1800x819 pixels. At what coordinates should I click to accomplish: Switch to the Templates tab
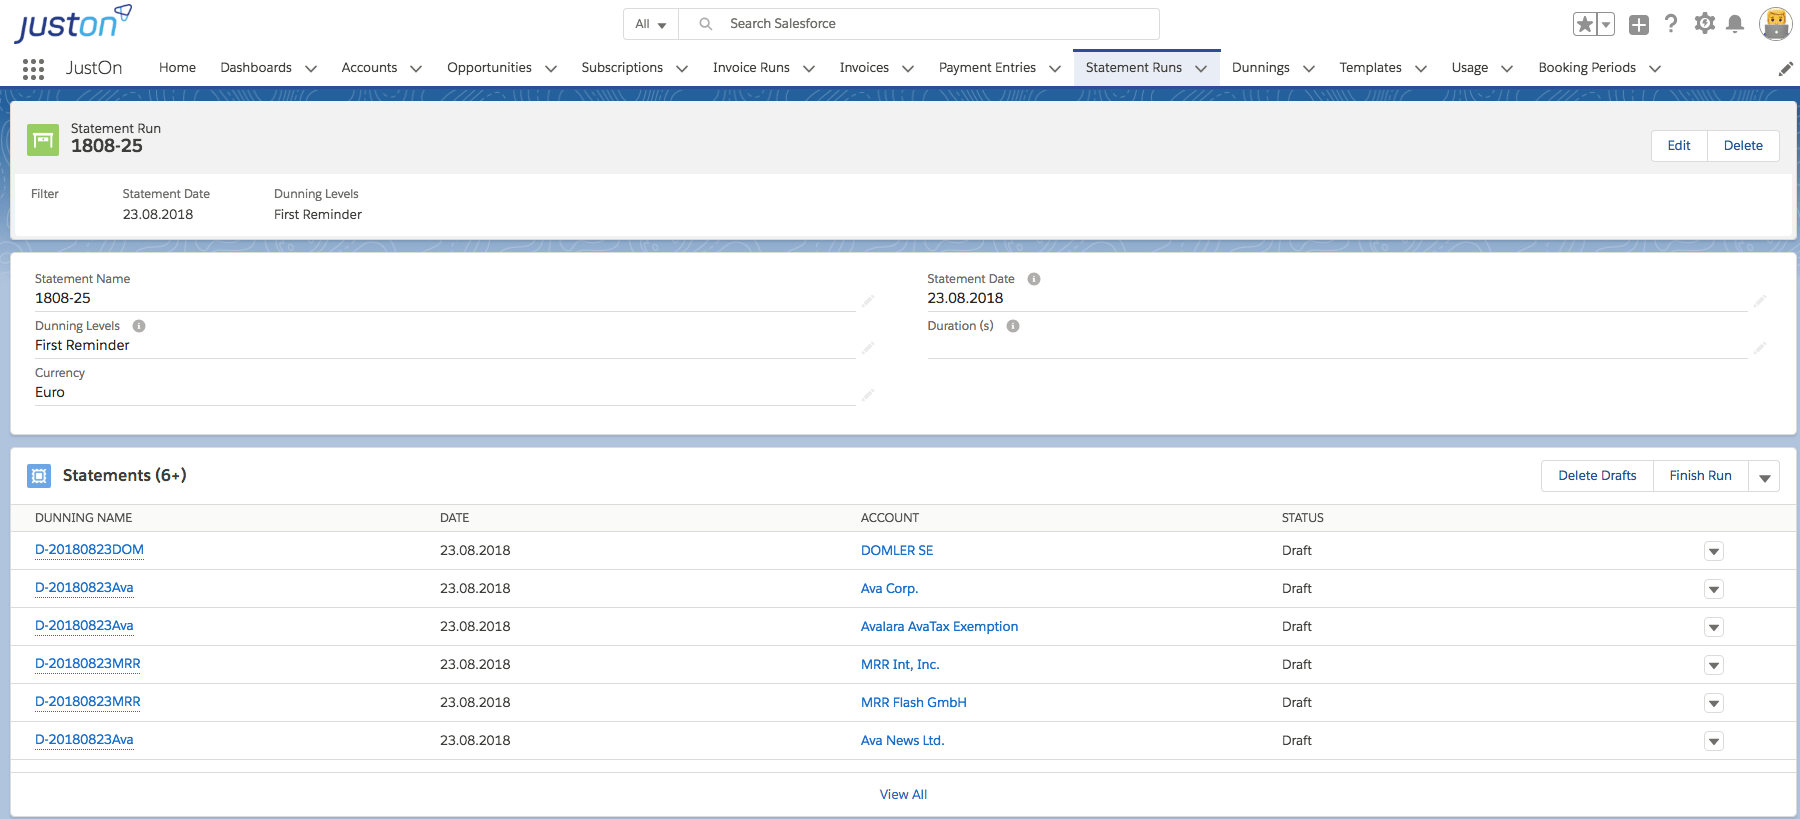click(1370, 67)
